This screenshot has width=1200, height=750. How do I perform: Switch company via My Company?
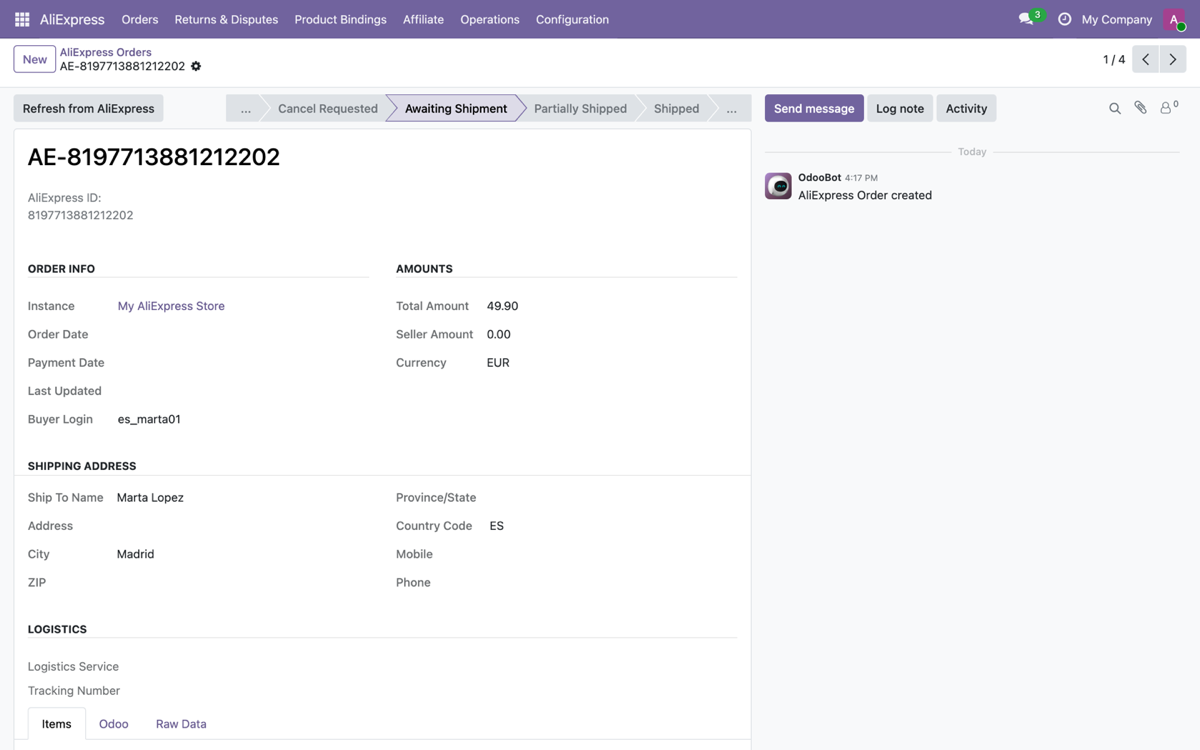[1117, 19]
